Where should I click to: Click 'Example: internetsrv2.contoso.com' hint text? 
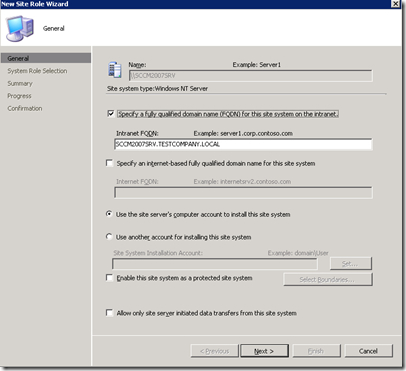242,182
